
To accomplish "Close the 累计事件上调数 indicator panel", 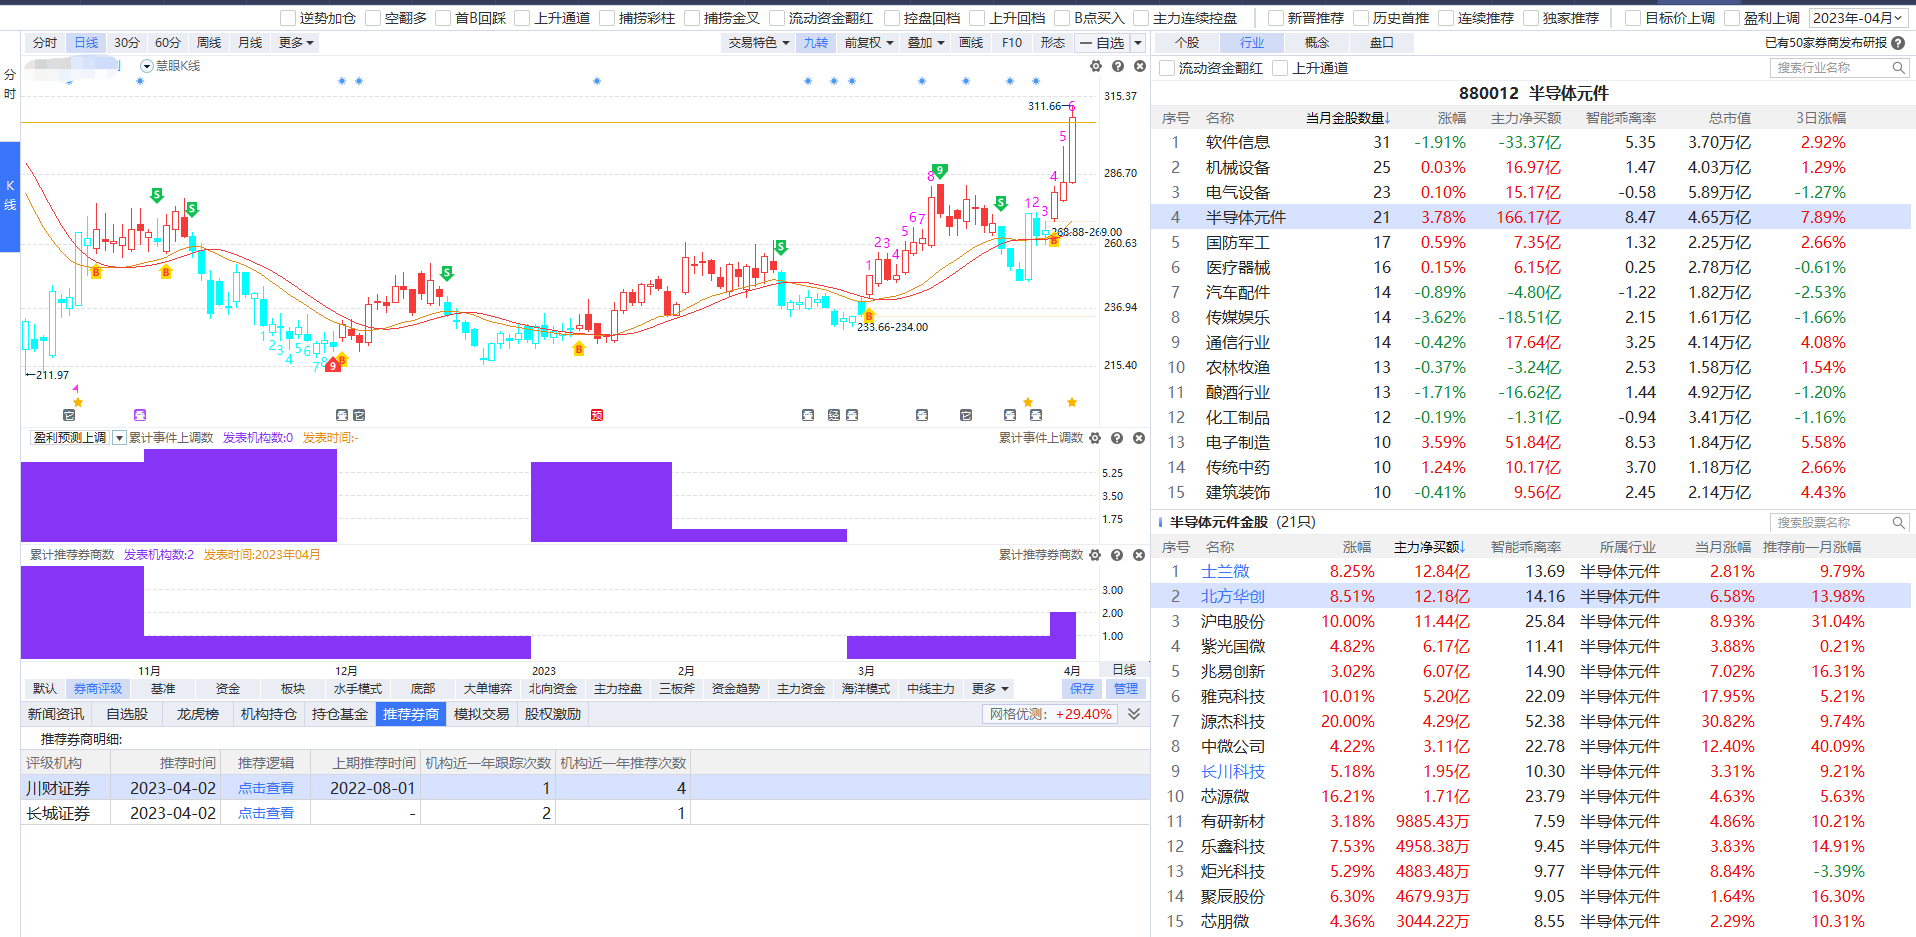I will (1139, 438).
